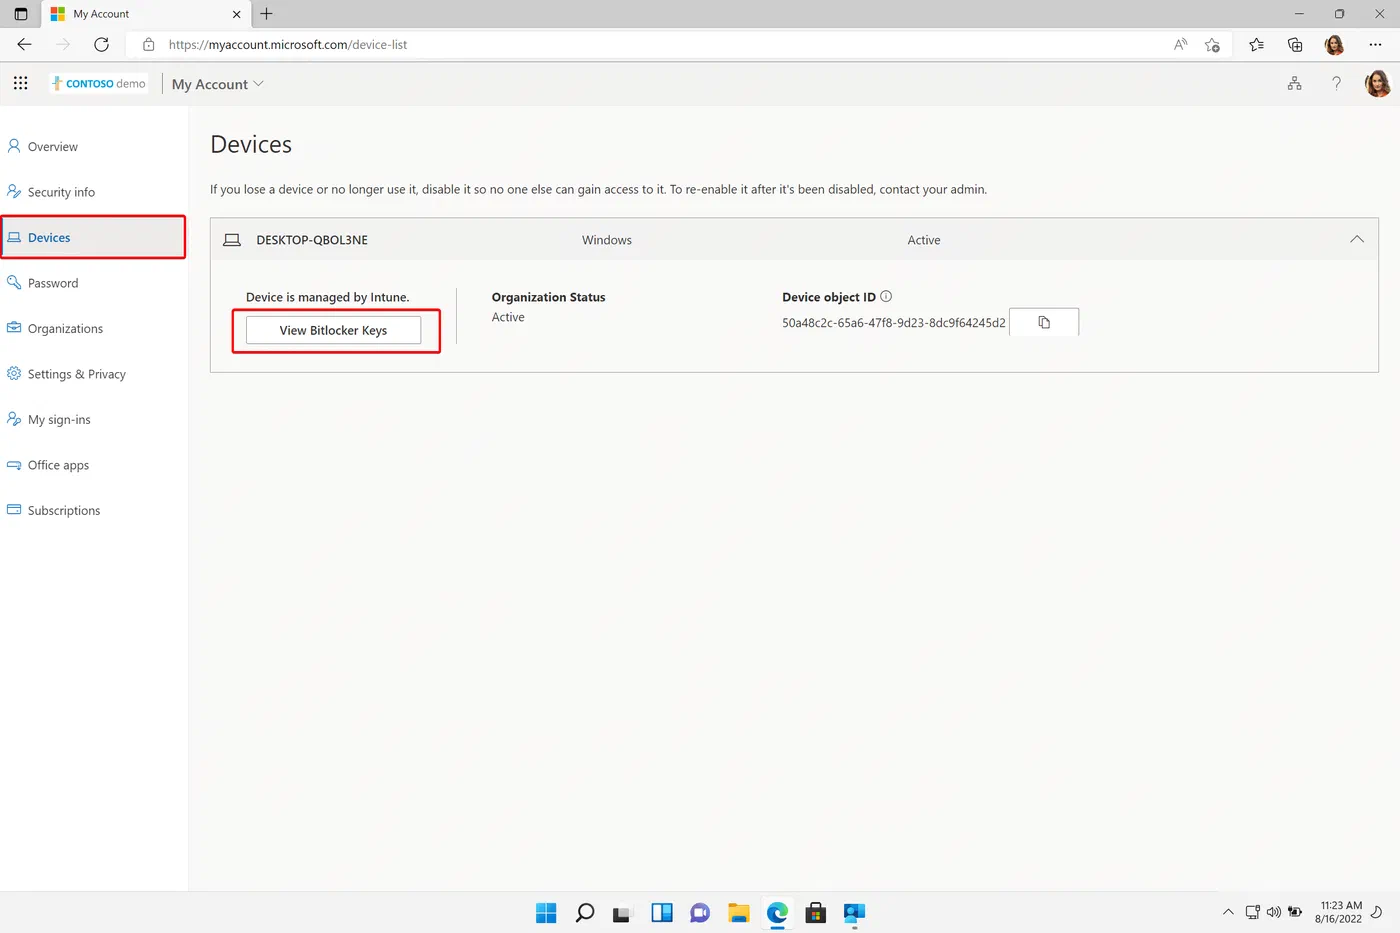Refresh the current browser page
The height and width of the screenshot is (933, 1400).
click(101, 44)
